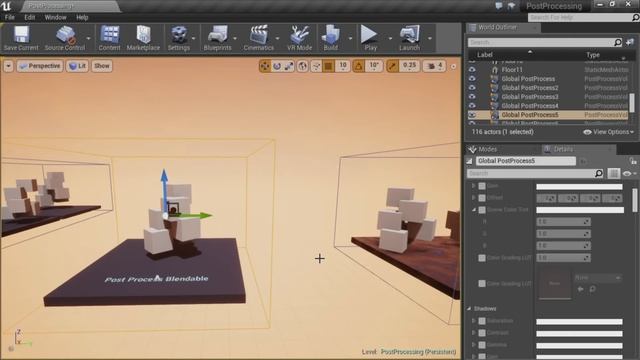Screen dimensions: 640x360
Task: Select the rotate gizmo mode icon
Action: pos(277,66)
